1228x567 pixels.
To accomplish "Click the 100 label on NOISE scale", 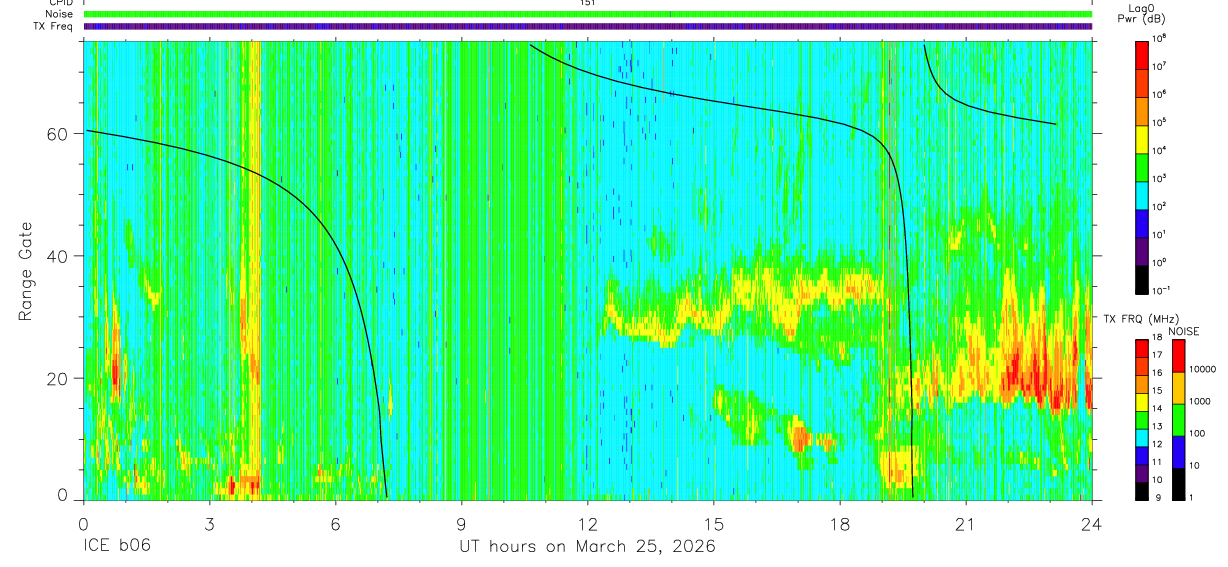I will (x=1196, y=433).
